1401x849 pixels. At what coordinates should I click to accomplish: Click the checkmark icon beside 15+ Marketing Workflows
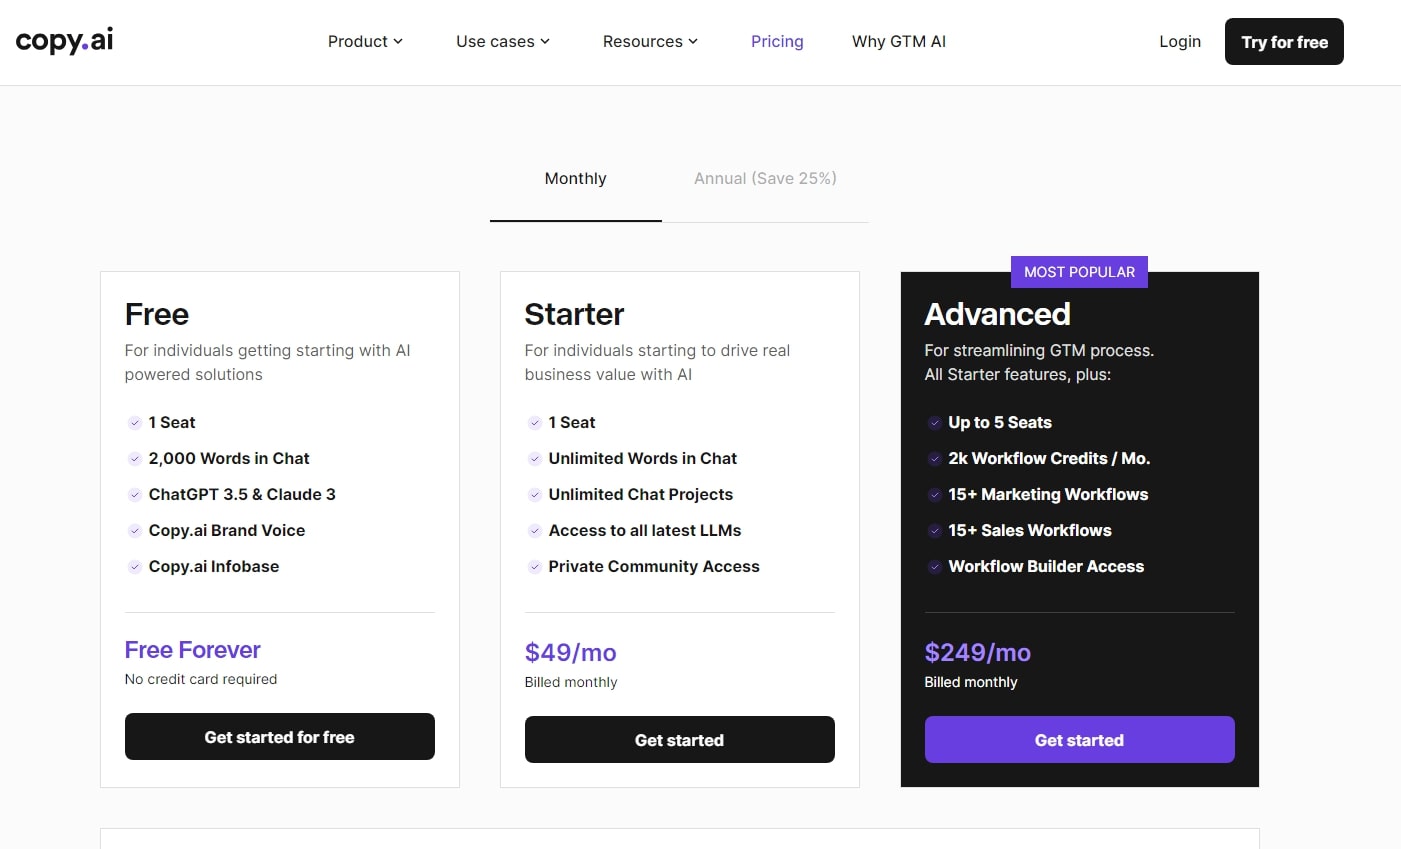coord(935,495)
